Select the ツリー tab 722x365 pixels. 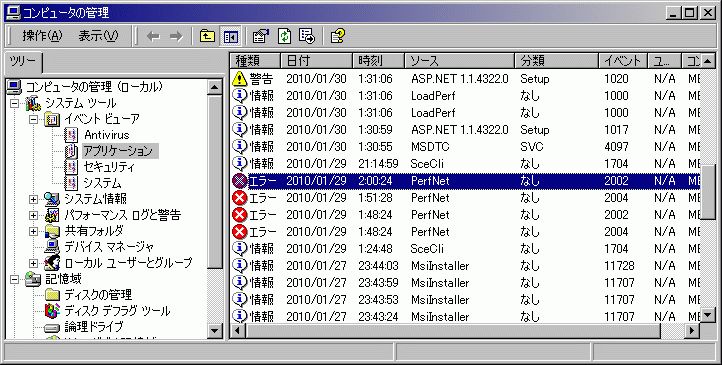(x=22, y=62)
